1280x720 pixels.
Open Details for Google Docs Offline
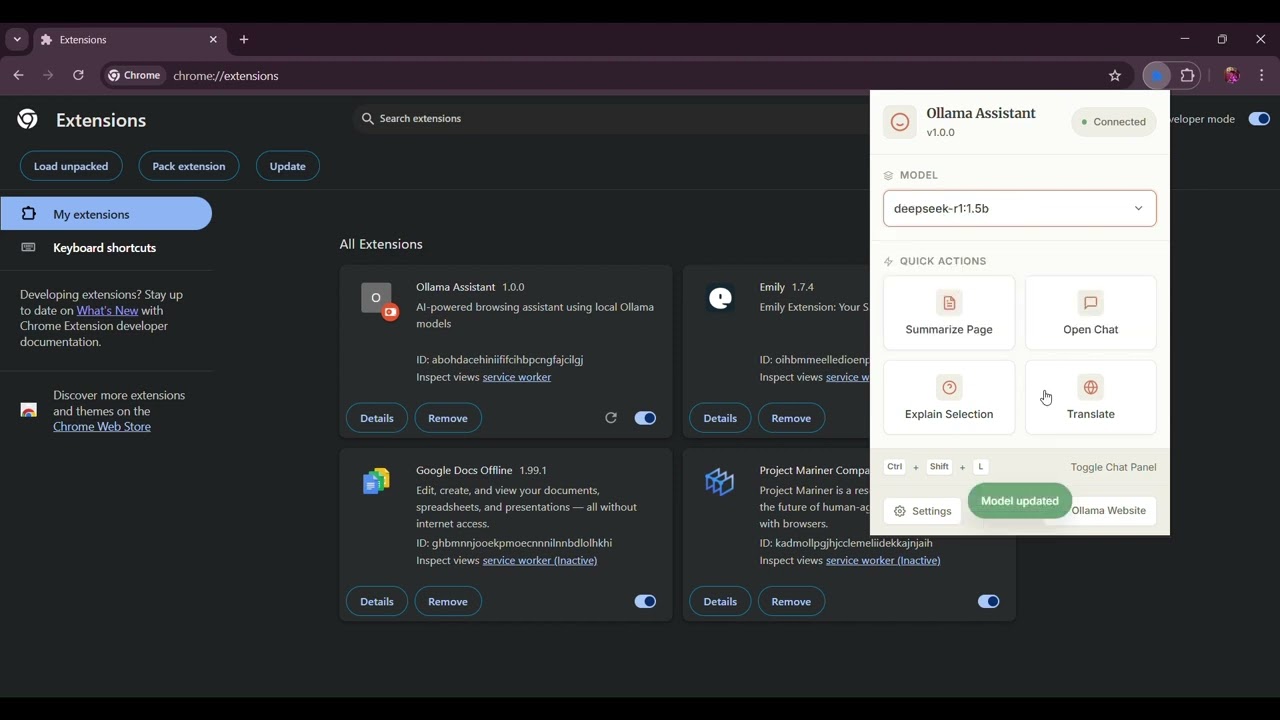[x=377, y=602]
